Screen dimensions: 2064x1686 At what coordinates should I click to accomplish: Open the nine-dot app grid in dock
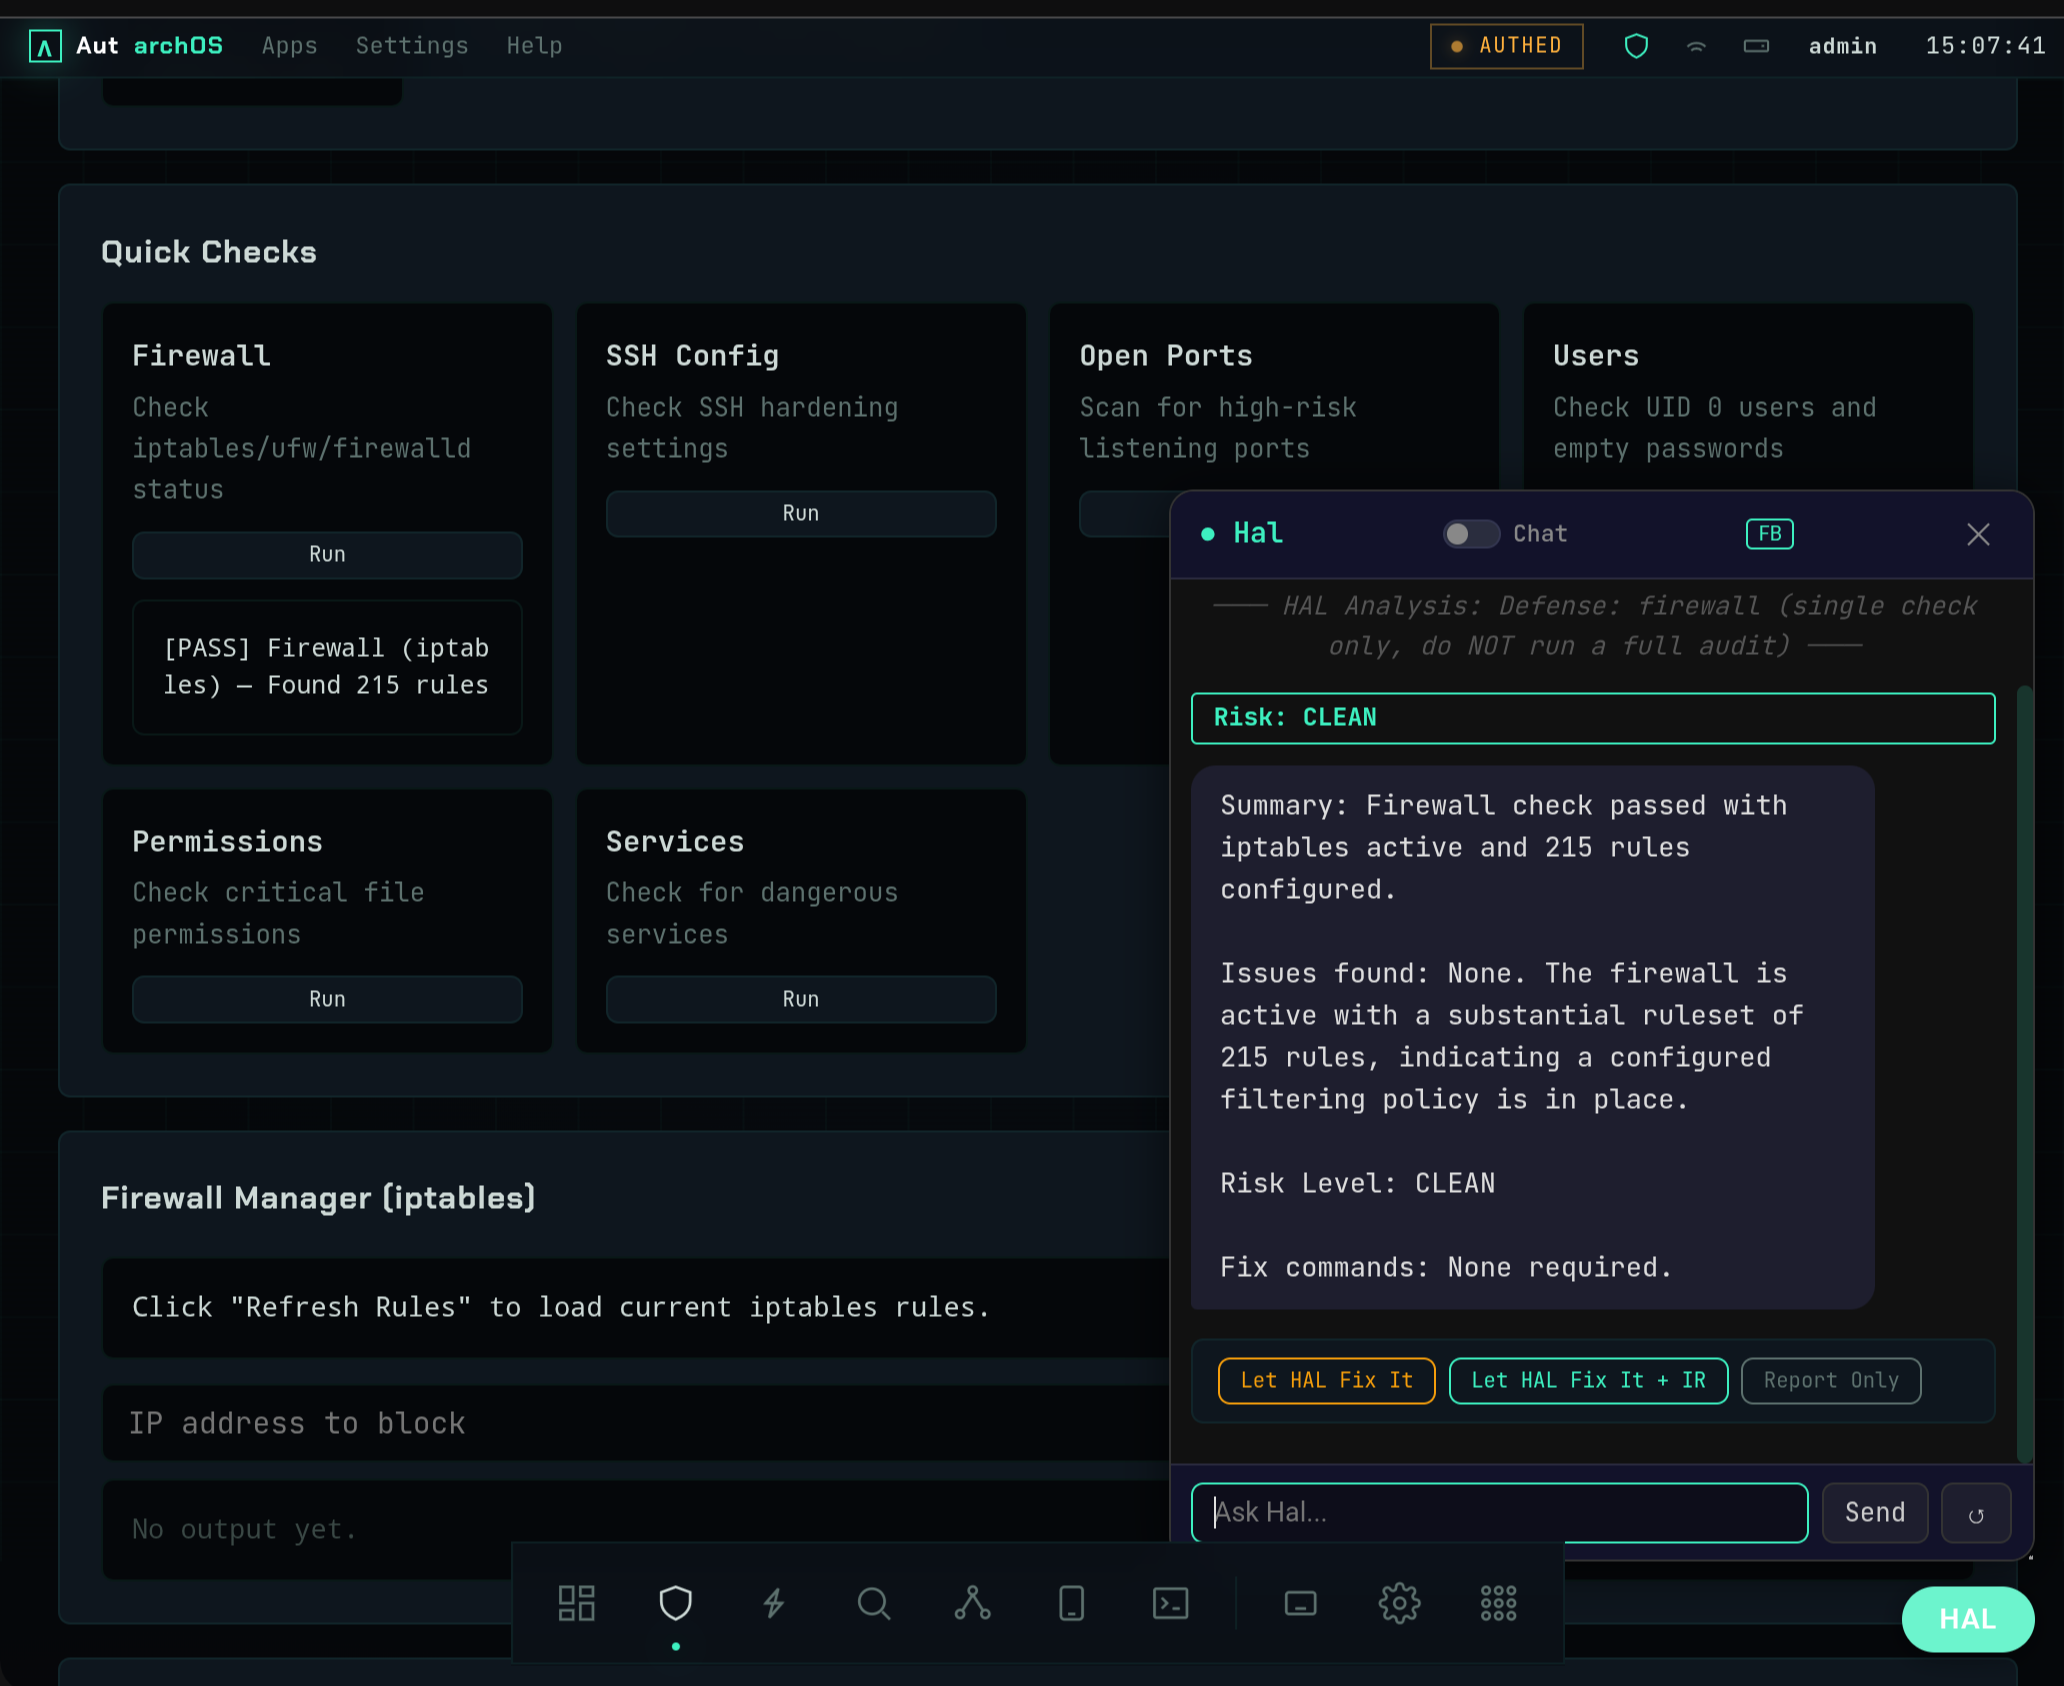1498,1603
